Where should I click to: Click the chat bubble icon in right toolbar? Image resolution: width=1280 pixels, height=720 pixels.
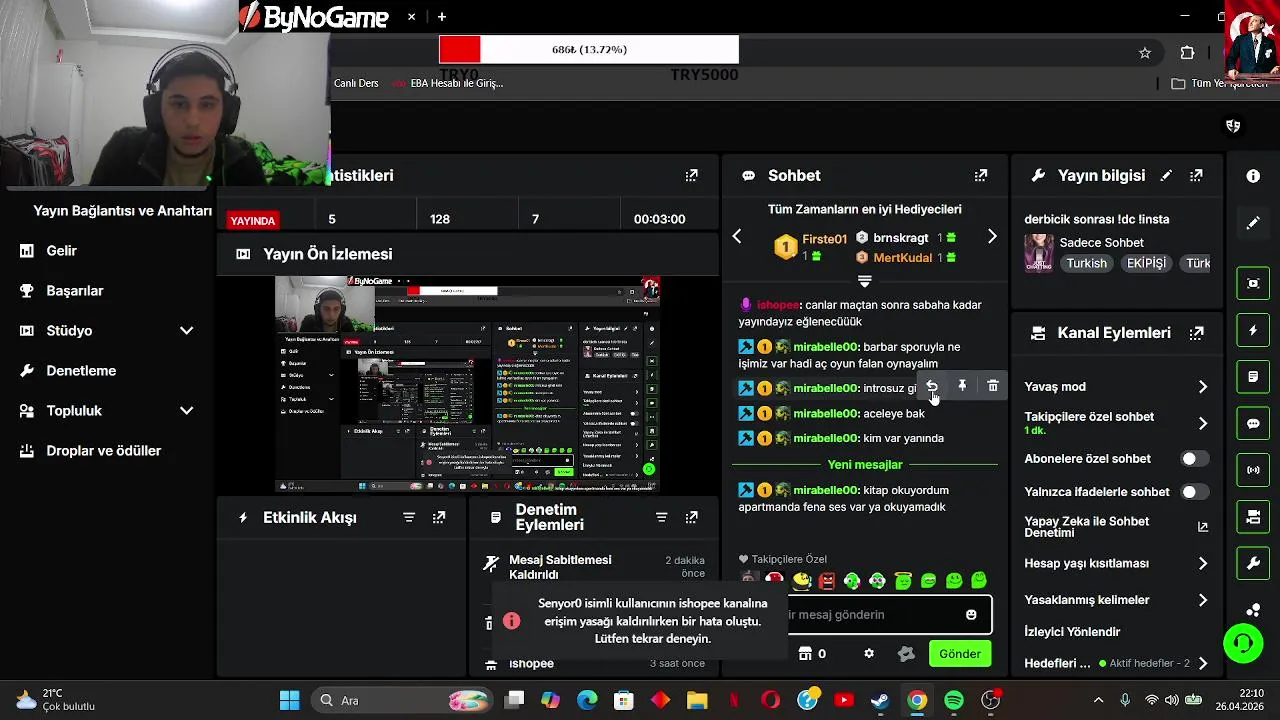pyautogui.click(x=1253, y=423)
